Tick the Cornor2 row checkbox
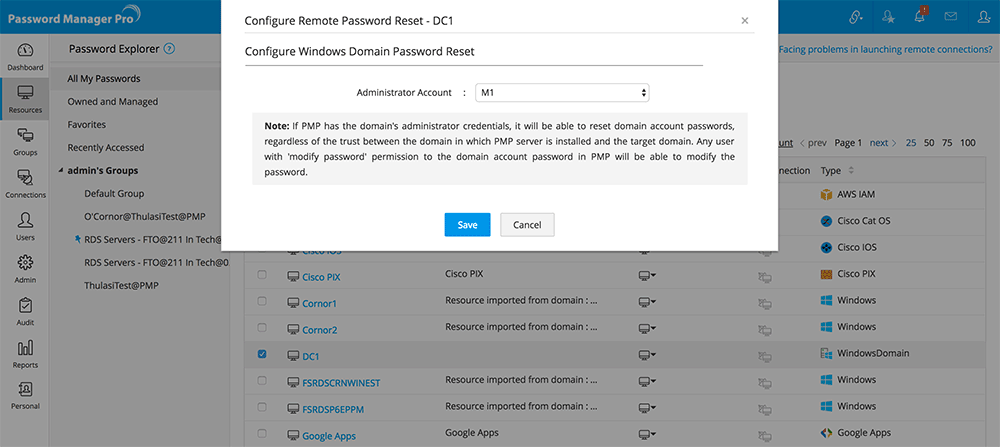Image resolution: width=1000 pixels, height=447 pixels. tap(262, 327)
